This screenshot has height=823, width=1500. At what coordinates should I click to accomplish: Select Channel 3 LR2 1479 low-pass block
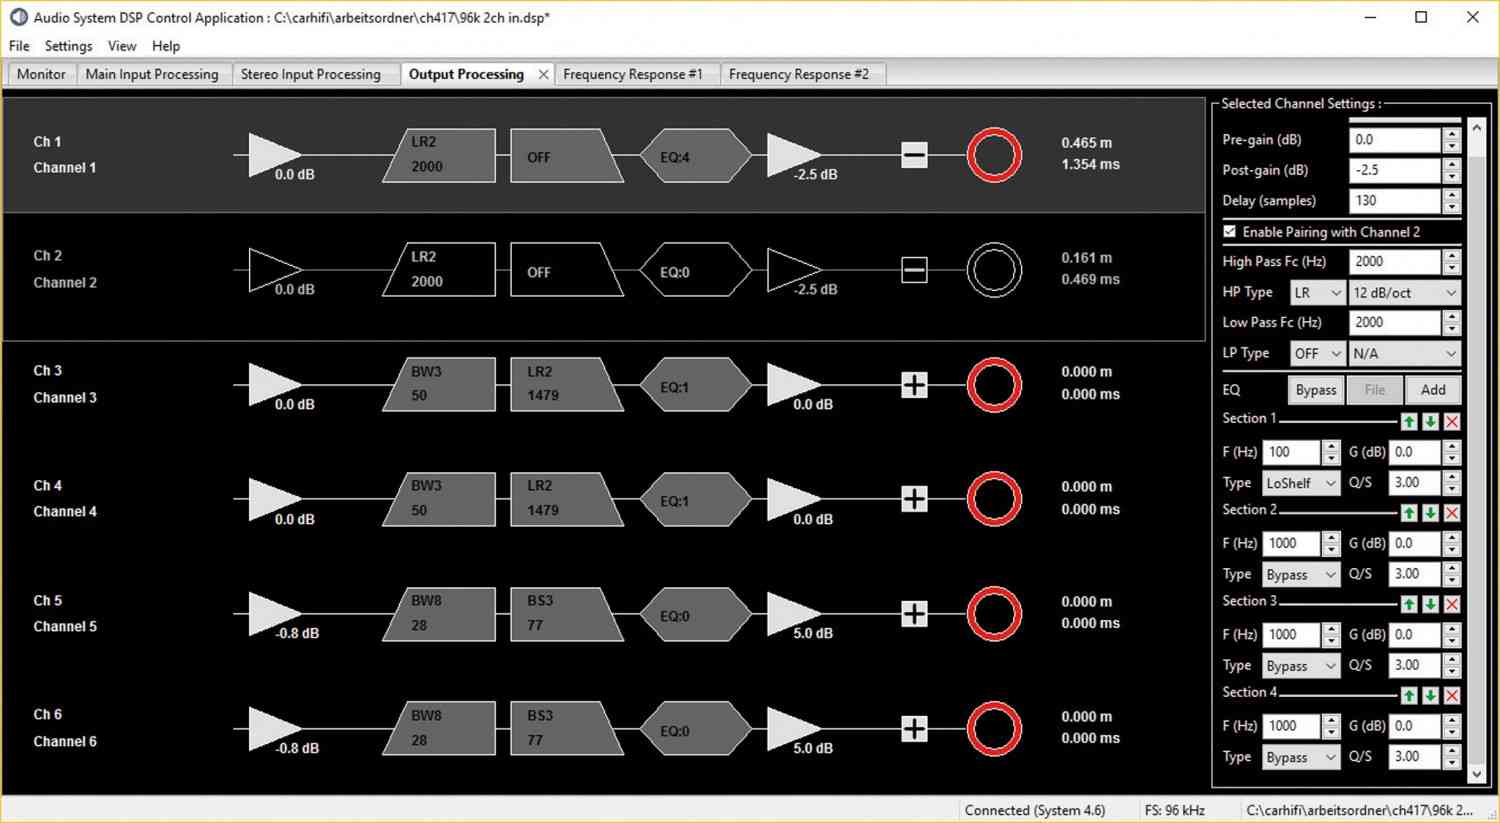(x=566, y=385)
